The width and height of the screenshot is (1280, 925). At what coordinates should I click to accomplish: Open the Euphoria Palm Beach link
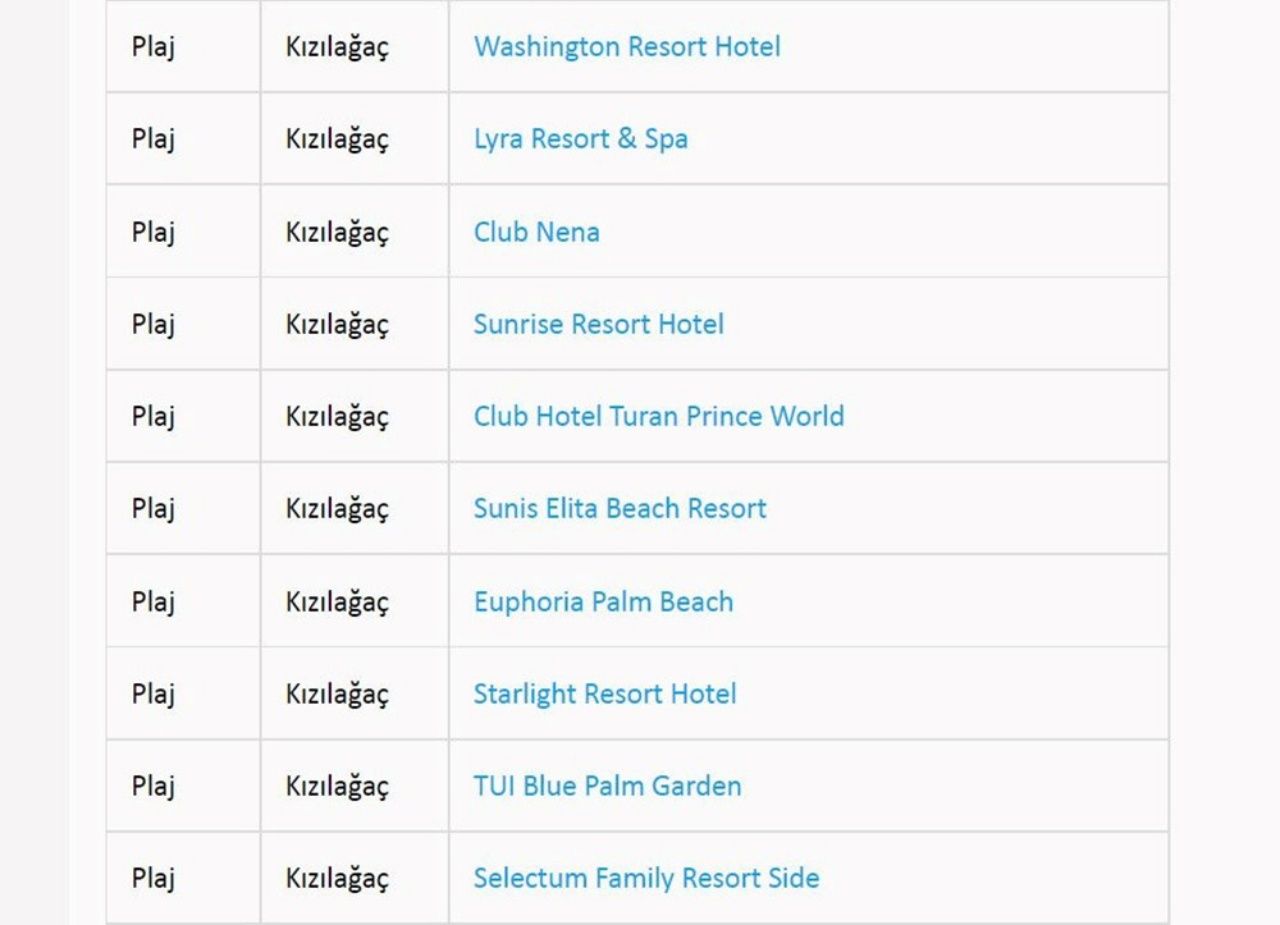pyautogui.click(x=604, y=602)
